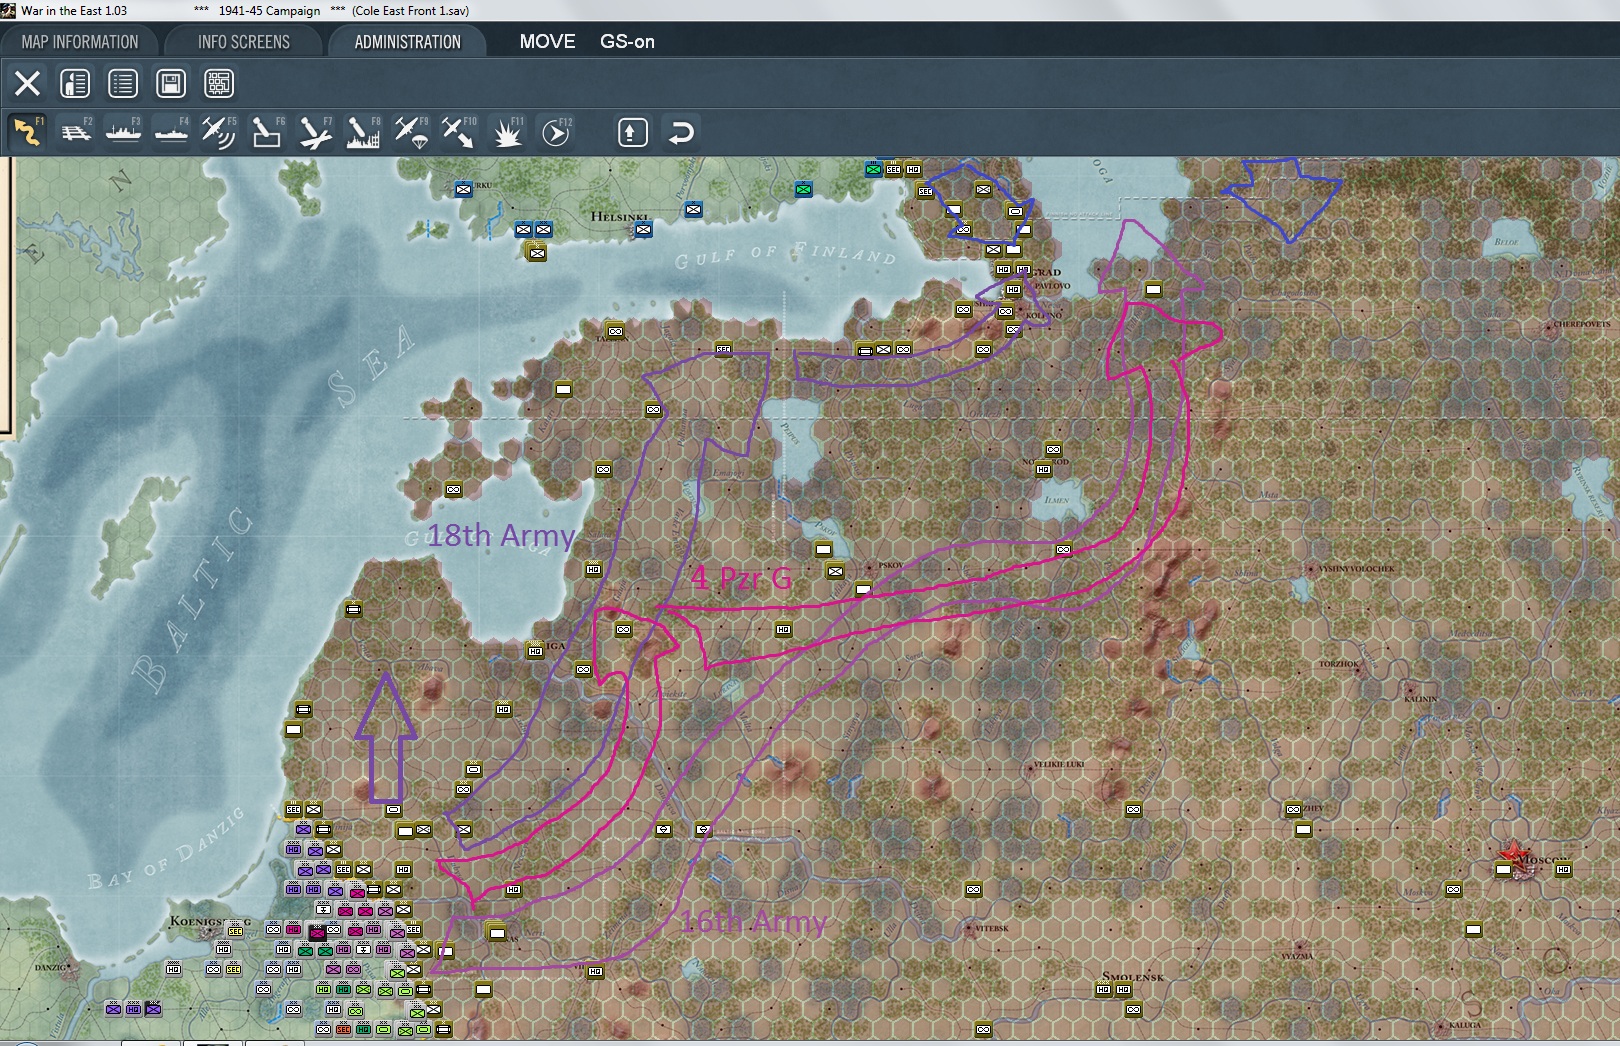Choose the F11 explosion attack mode icon
This screenshot has width=1620, height=1046.
click(507, 132)
